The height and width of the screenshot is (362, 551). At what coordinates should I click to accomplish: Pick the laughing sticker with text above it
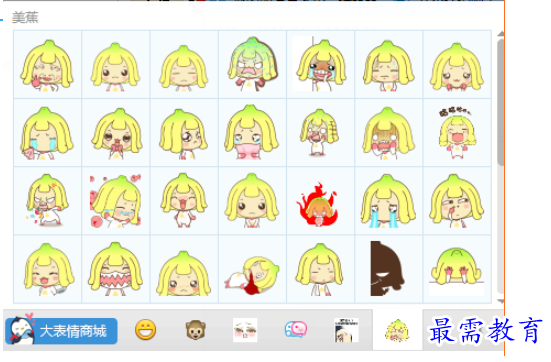[x=457, y=132]
